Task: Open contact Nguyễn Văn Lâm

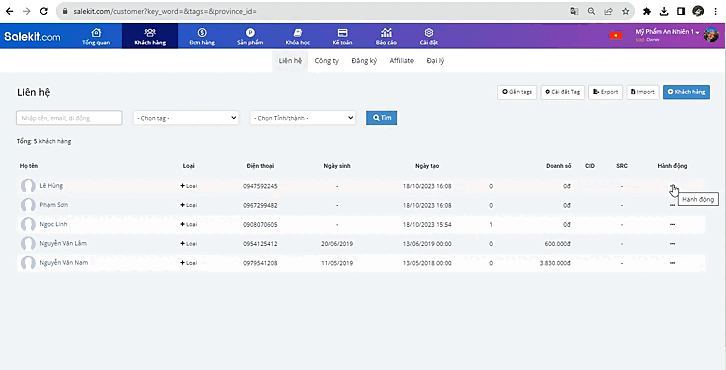Action: point(63,243)
